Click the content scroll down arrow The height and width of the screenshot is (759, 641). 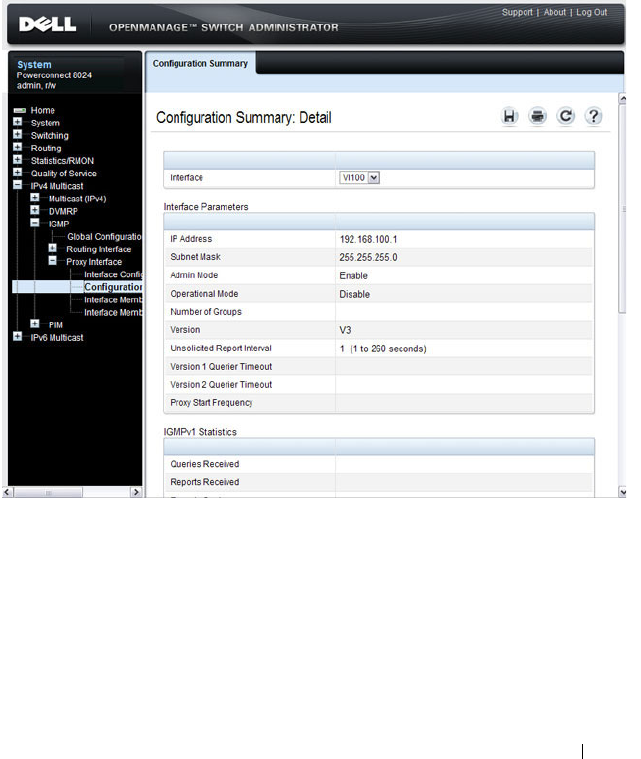623,492
